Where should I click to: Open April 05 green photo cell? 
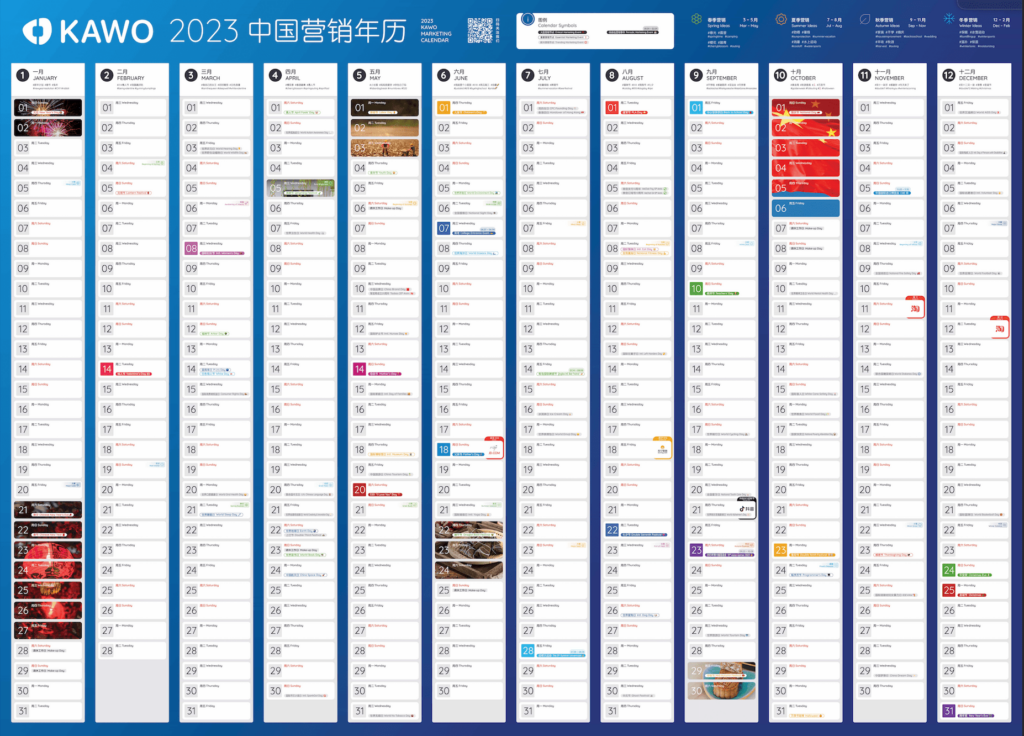(x=300, y=188)
